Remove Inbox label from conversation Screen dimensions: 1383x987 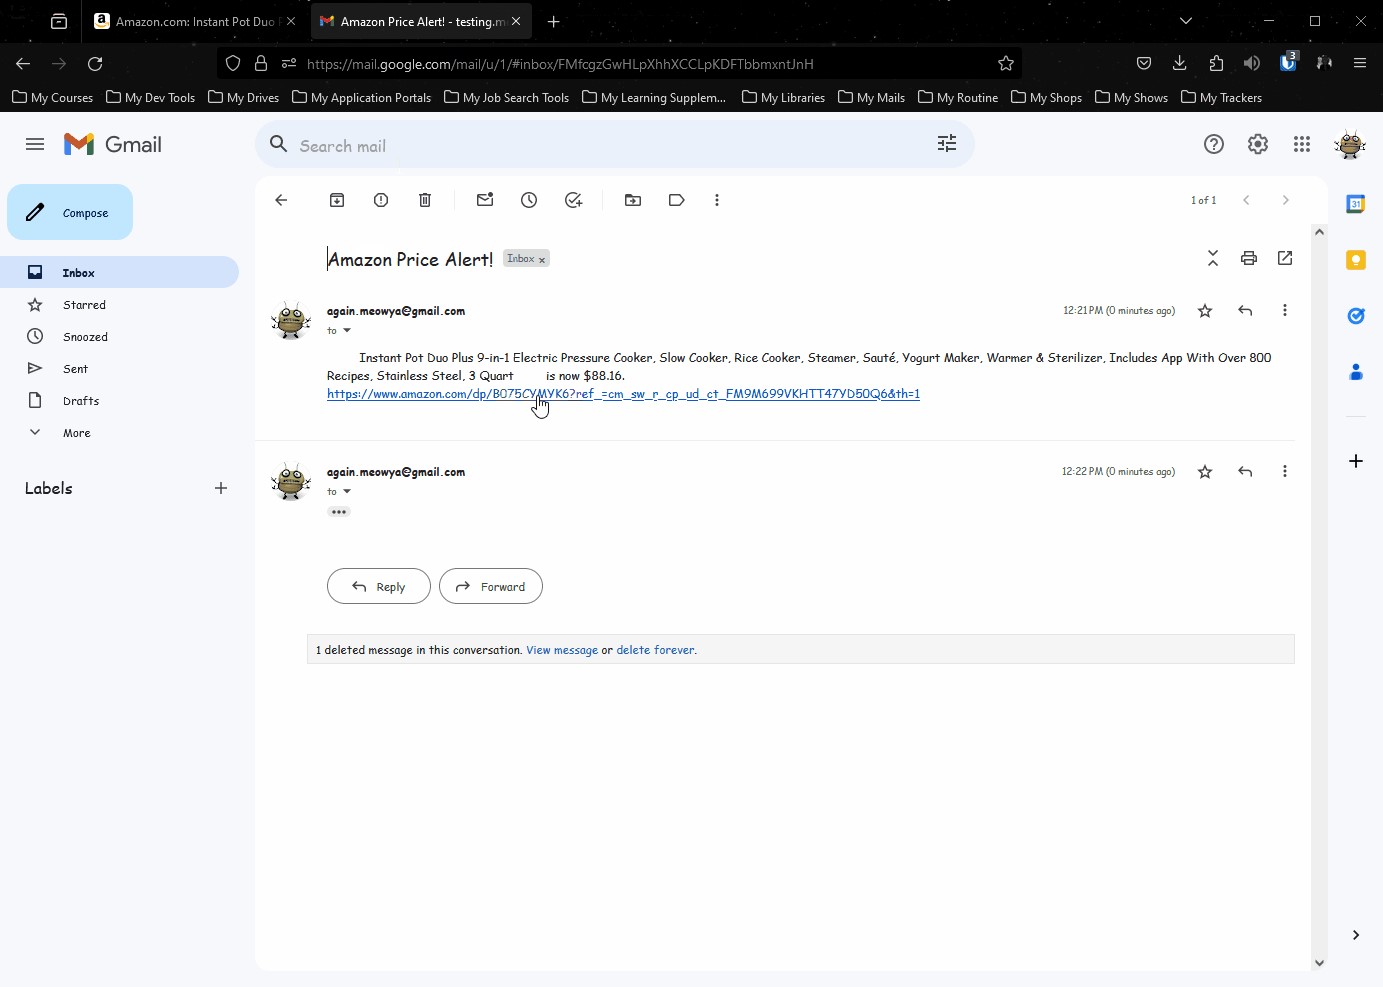click(542, 260)
